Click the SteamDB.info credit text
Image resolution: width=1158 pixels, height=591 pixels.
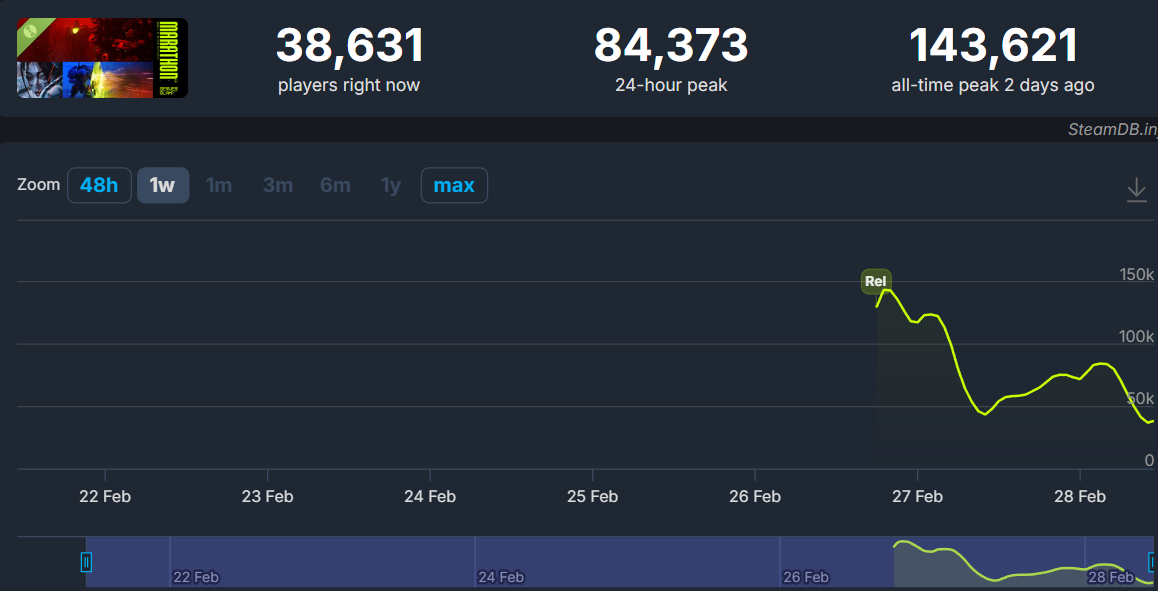click(1112, 129)
